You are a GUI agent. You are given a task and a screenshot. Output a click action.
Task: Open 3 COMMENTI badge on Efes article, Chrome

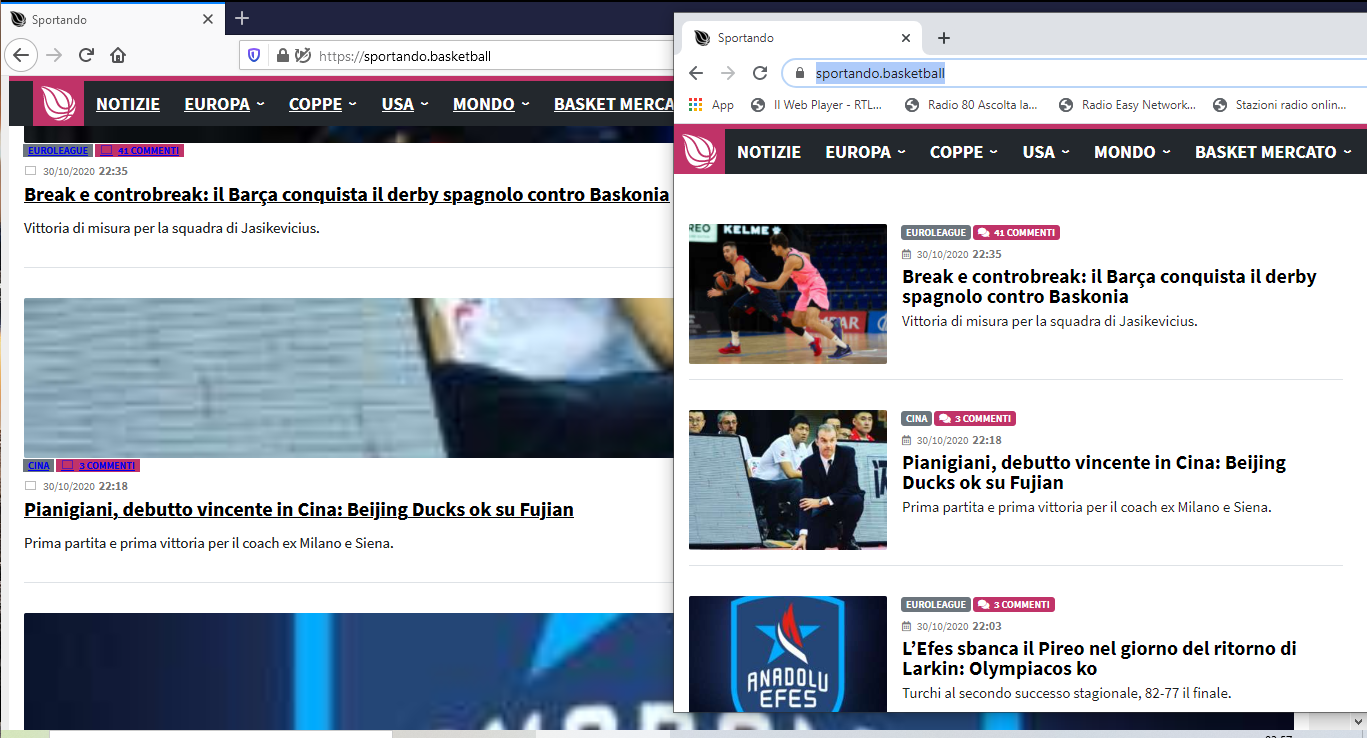[x=1014, y=605]
